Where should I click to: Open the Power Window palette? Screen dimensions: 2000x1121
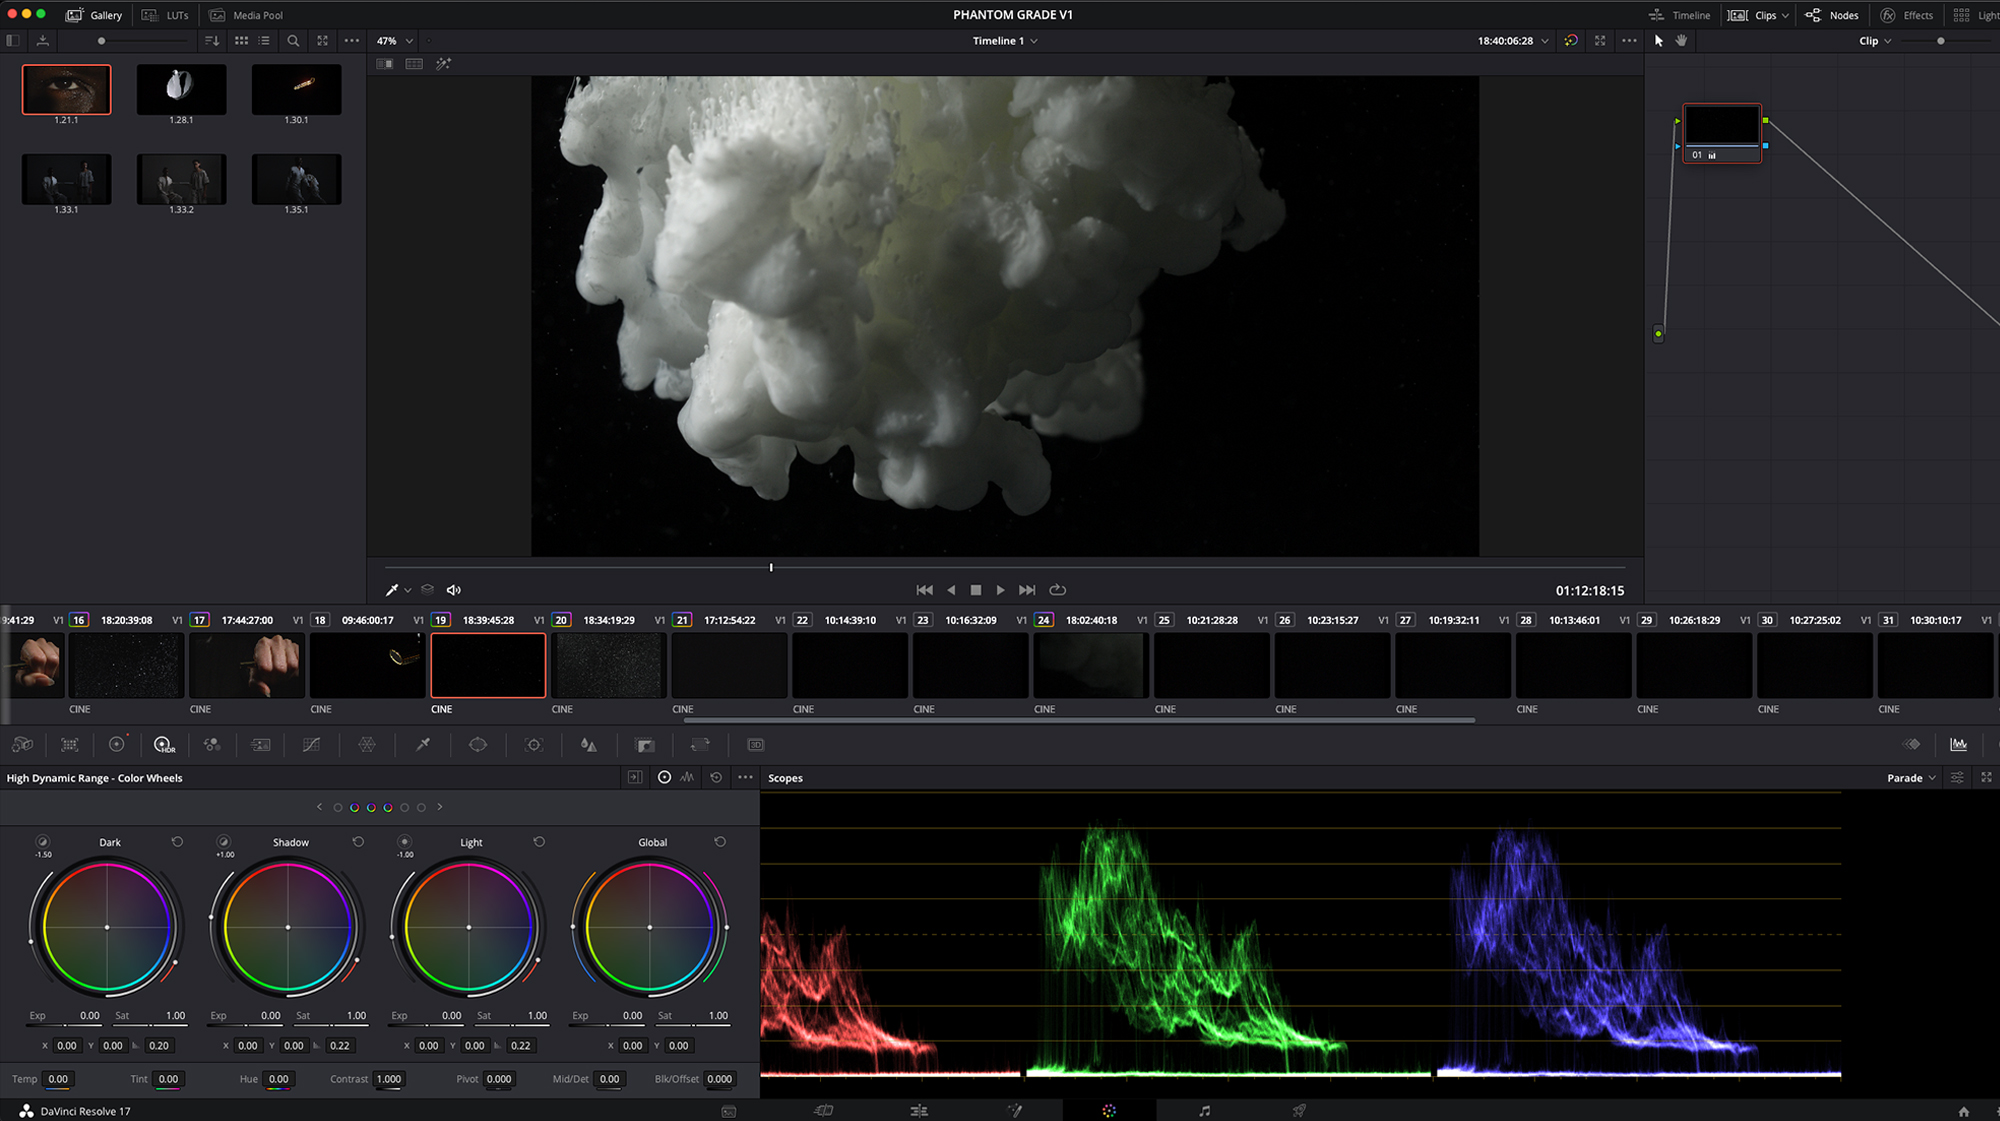(x=478, y=745)
